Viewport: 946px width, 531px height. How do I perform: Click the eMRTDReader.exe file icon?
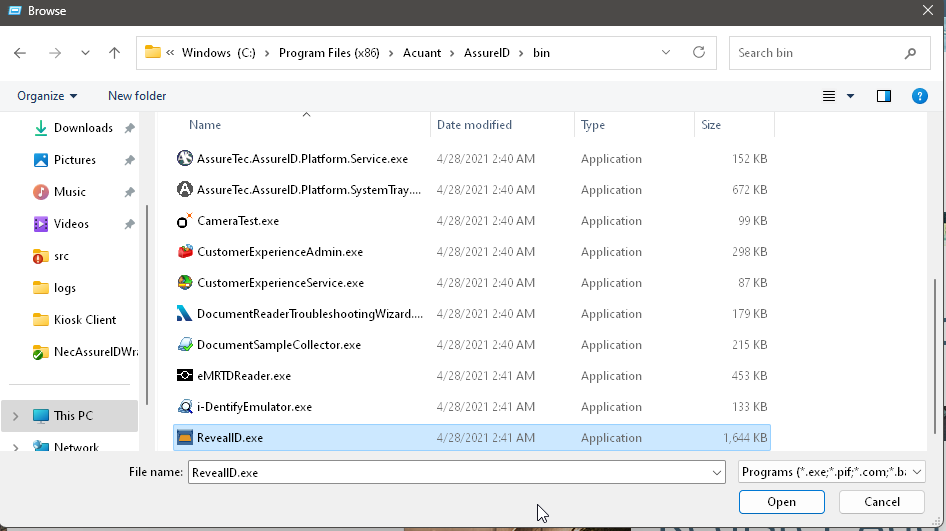(184, 376)
